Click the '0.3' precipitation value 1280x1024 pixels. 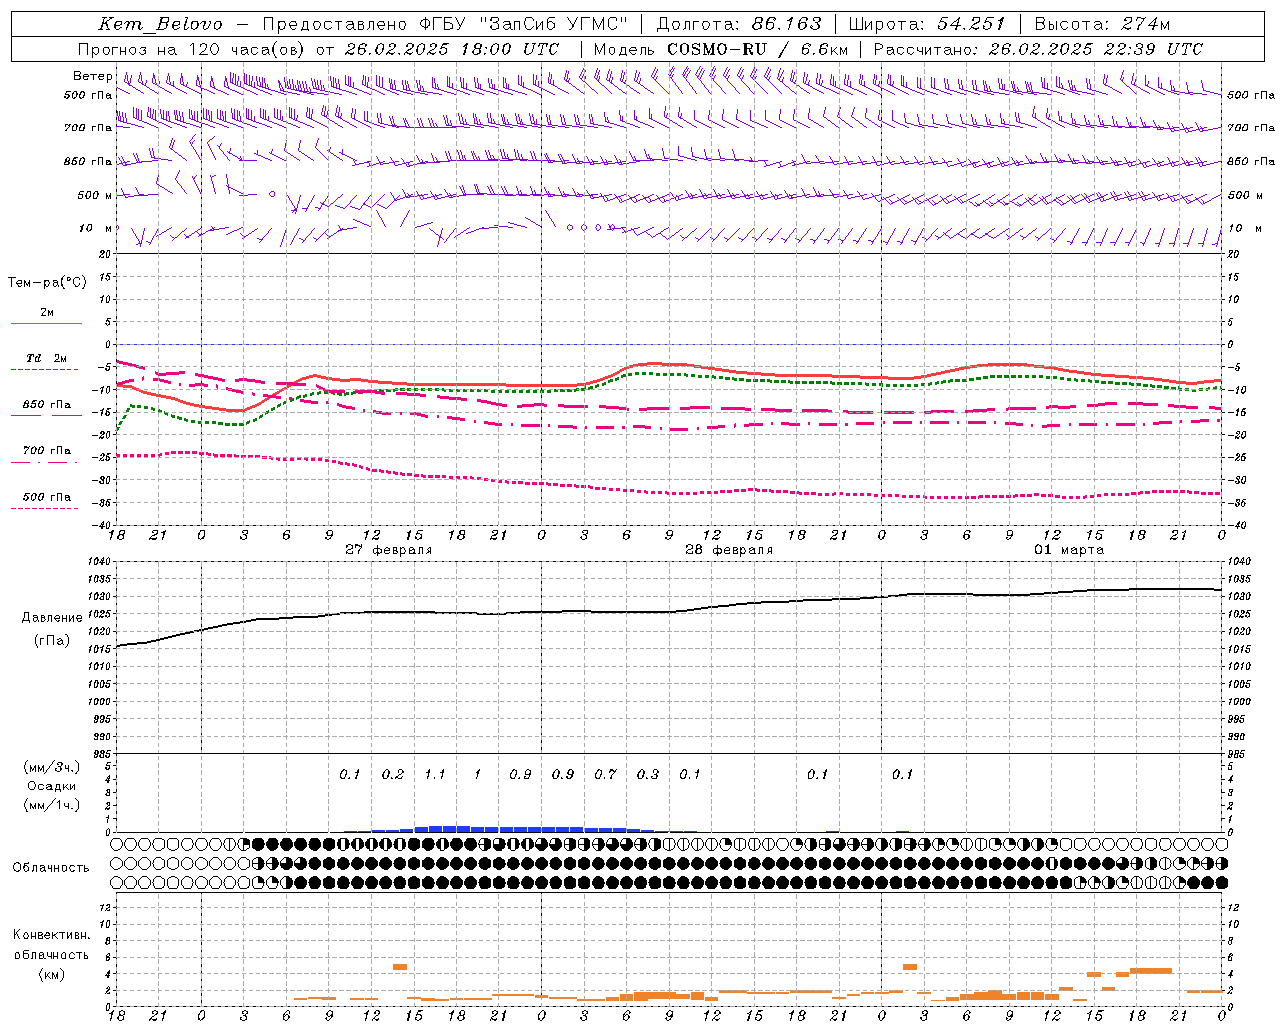(648, 774)
